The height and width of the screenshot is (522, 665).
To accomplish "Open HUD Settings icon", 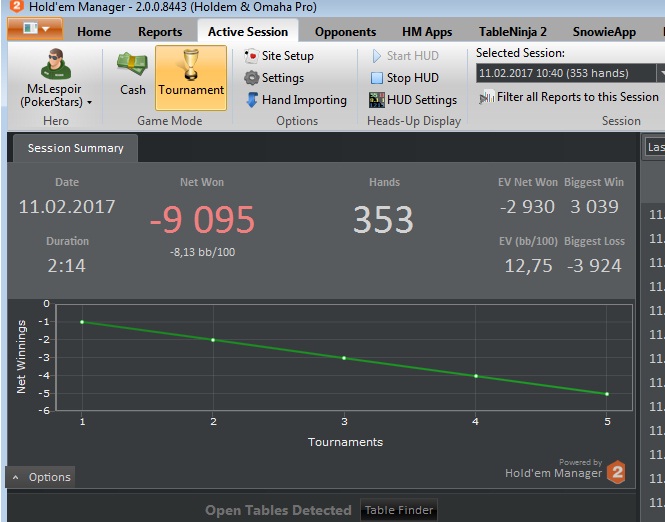I will point(377,100).
